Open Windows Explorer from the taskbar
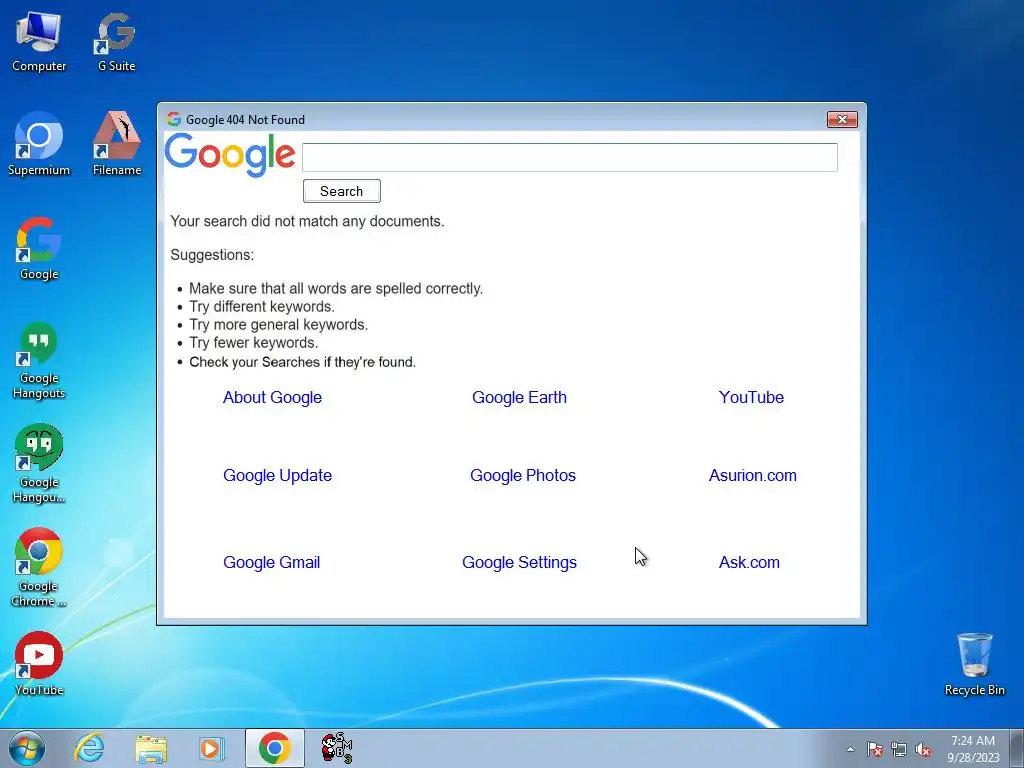 point(151,748)
